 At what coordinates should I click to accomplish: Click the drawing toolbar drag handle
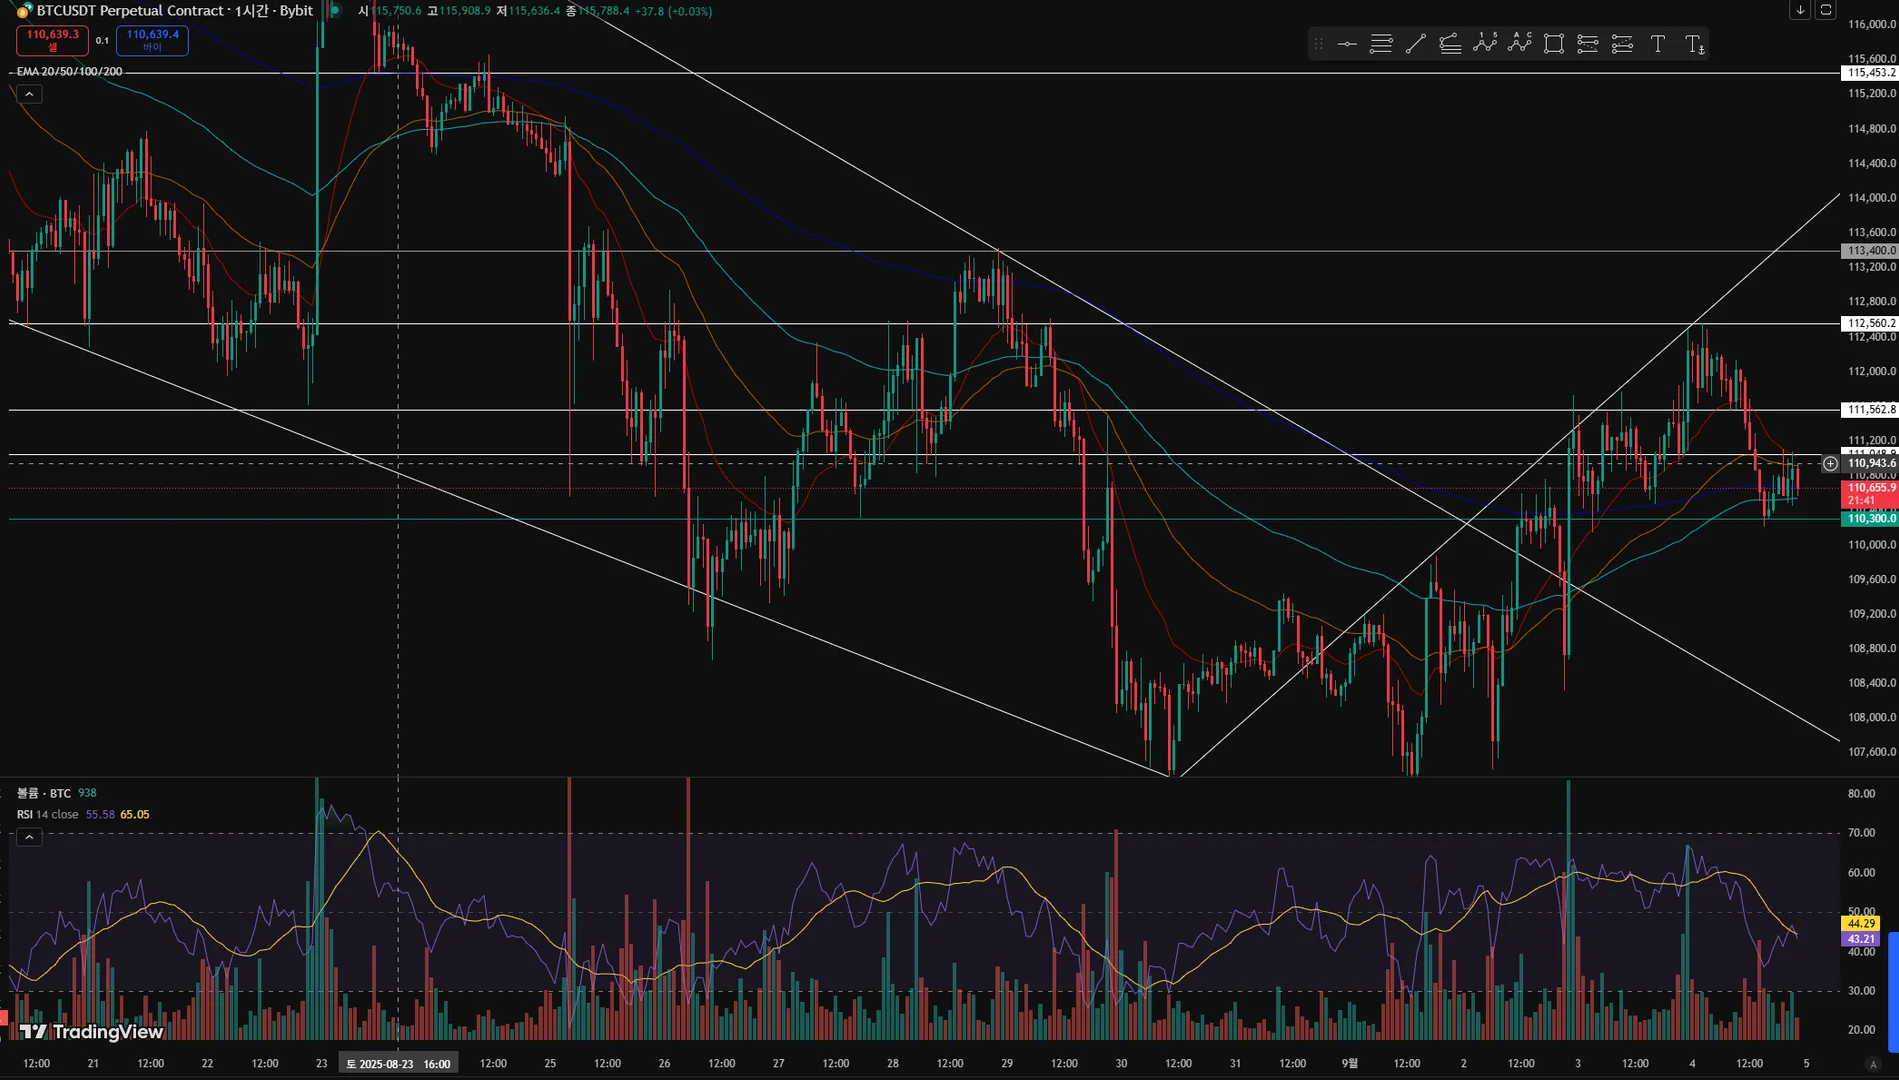1318,44
